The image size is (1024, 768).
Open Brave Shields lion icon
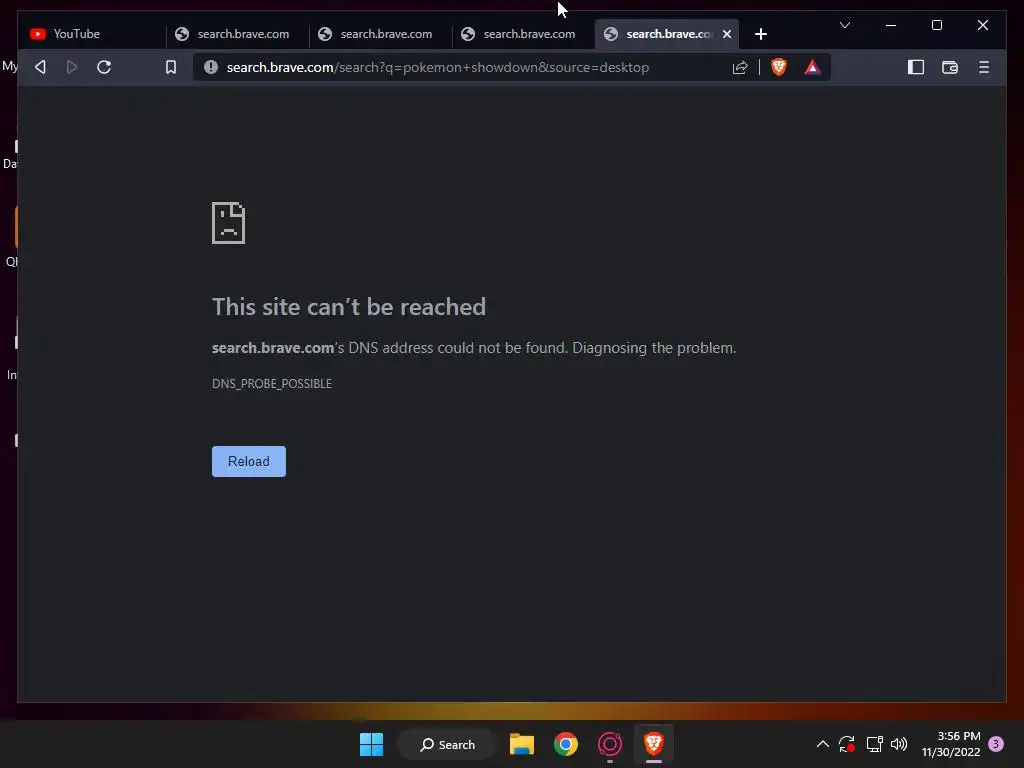pos(778,67)
